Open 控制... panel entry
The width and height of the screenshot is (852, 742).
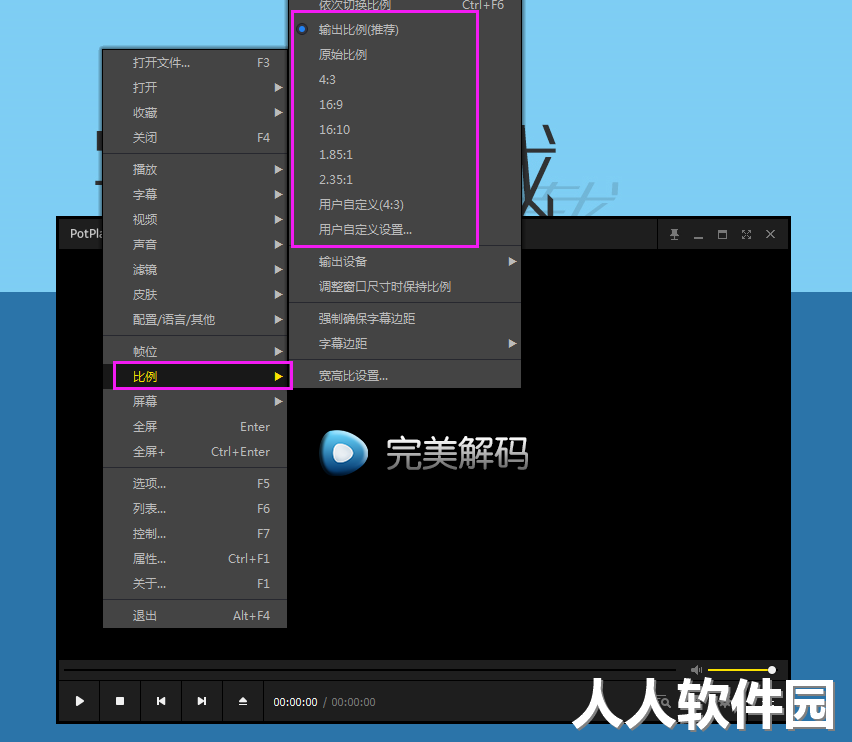[195, 533]
